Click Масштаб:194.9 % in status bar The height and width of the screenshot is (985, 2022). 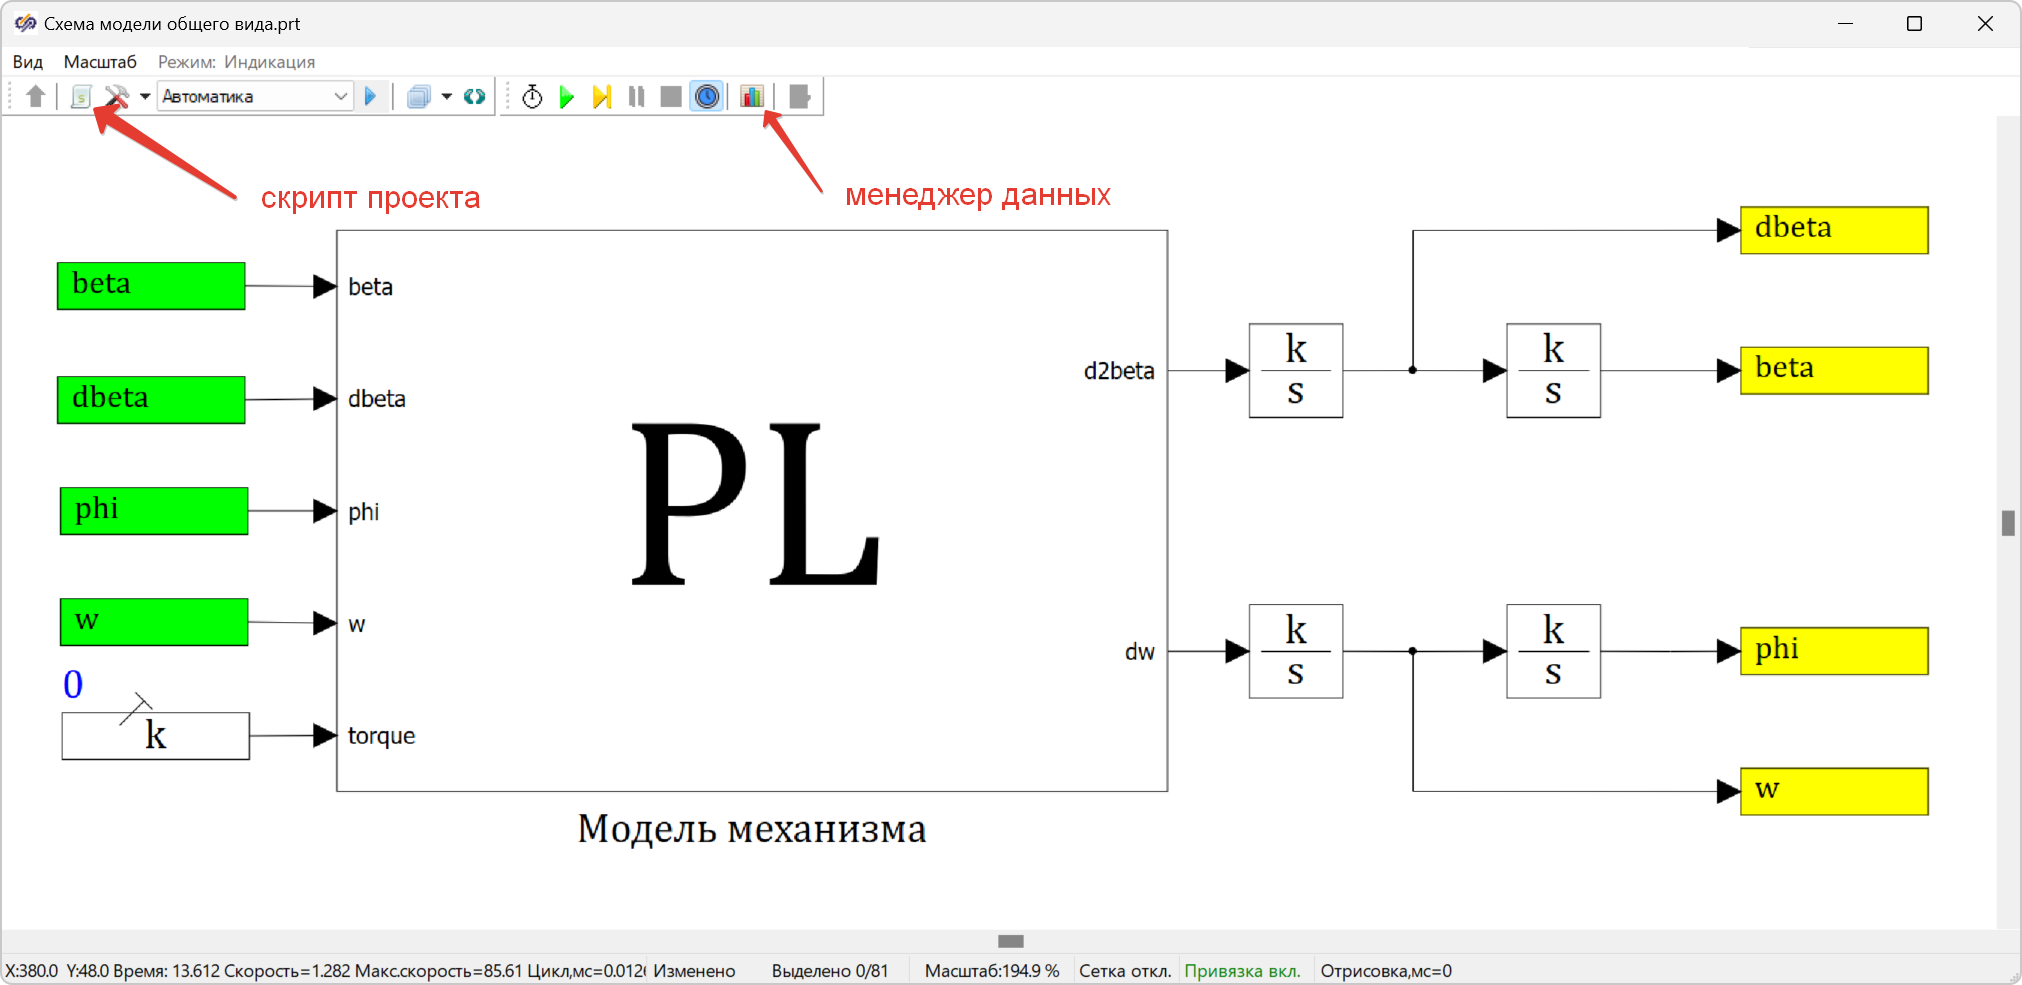[x=992, y=971]
